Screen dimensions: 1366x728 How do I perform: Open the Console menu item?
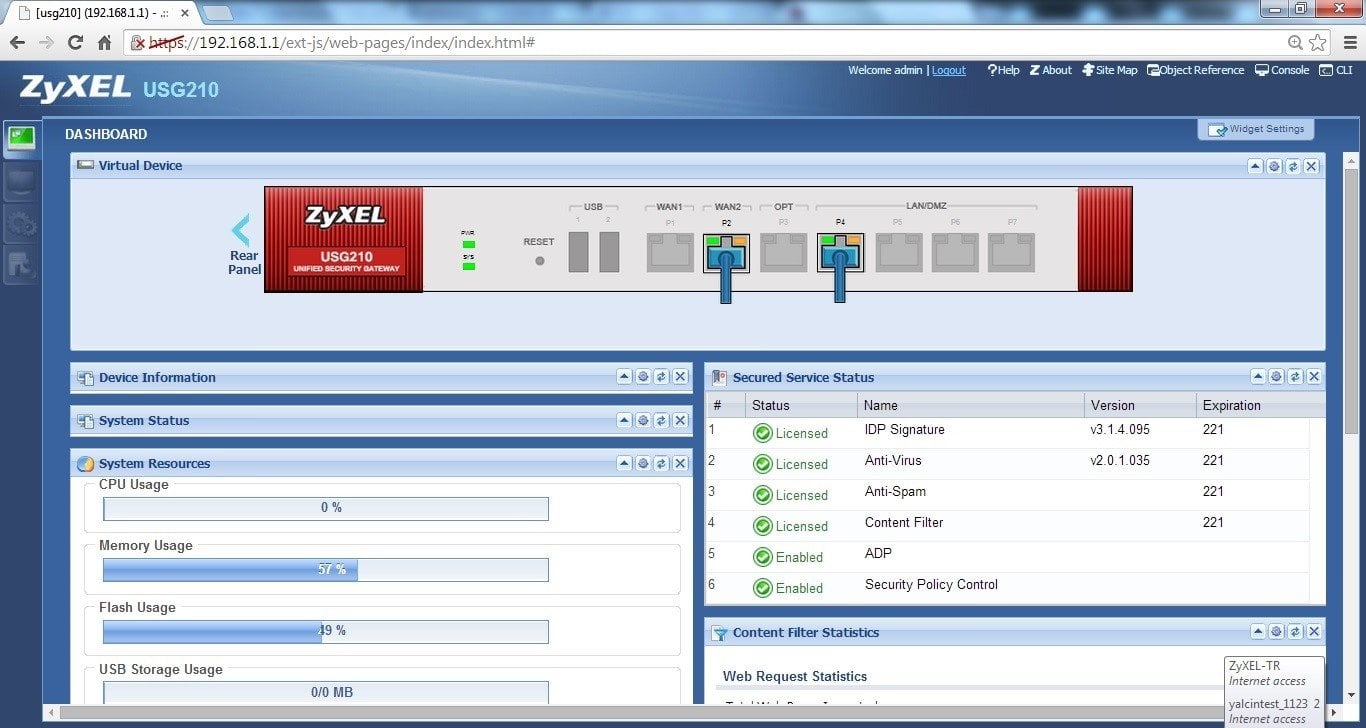[x=1282, y=70]
